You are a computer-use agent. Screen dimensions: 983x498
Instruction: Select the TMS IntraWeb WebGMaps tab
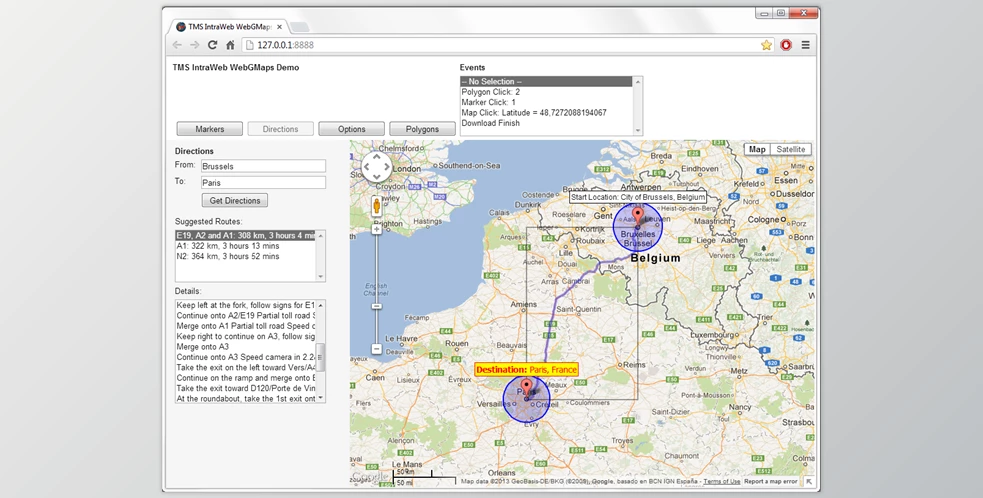point(229,27)
